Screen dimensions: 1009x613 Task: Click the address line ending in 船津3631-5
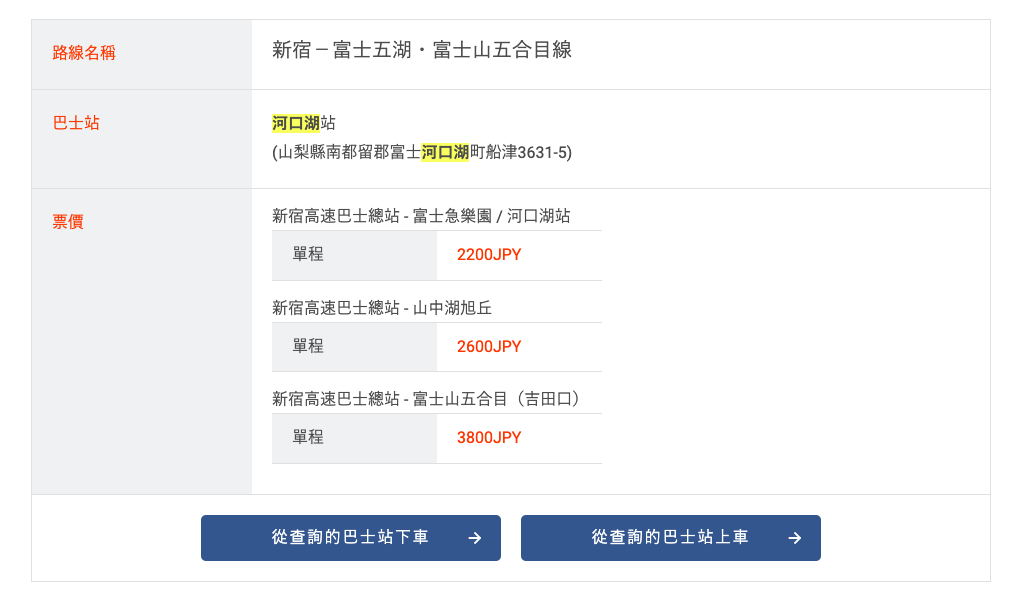(422, 153)
